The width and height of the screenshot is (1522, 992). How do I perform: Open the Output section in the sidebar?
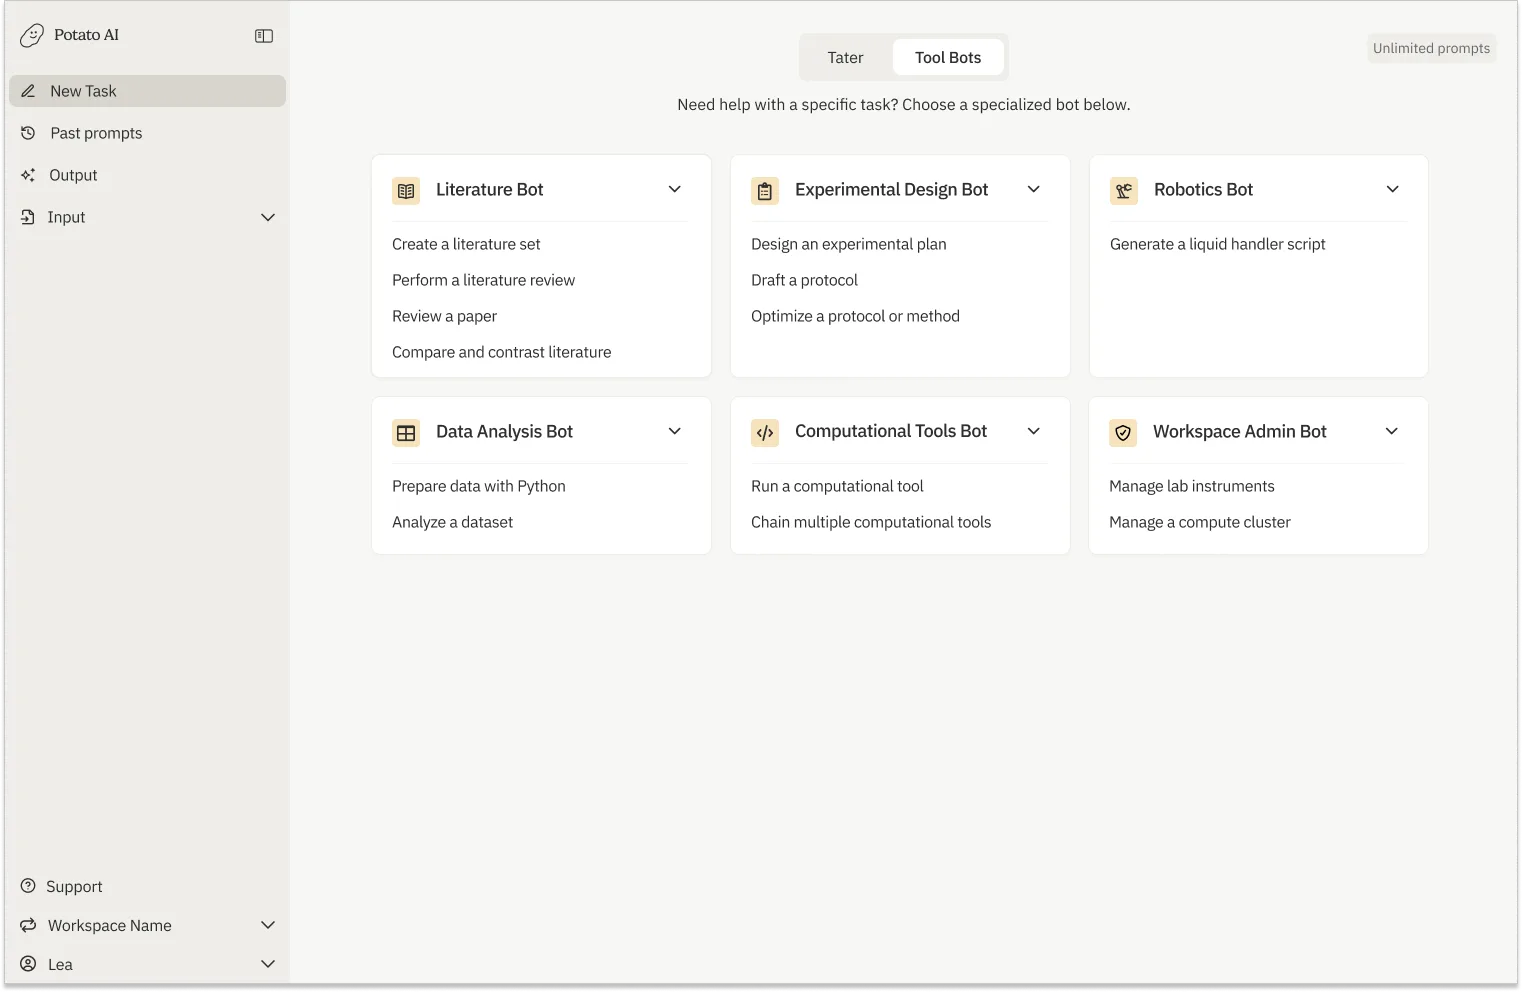pos(73,174)
